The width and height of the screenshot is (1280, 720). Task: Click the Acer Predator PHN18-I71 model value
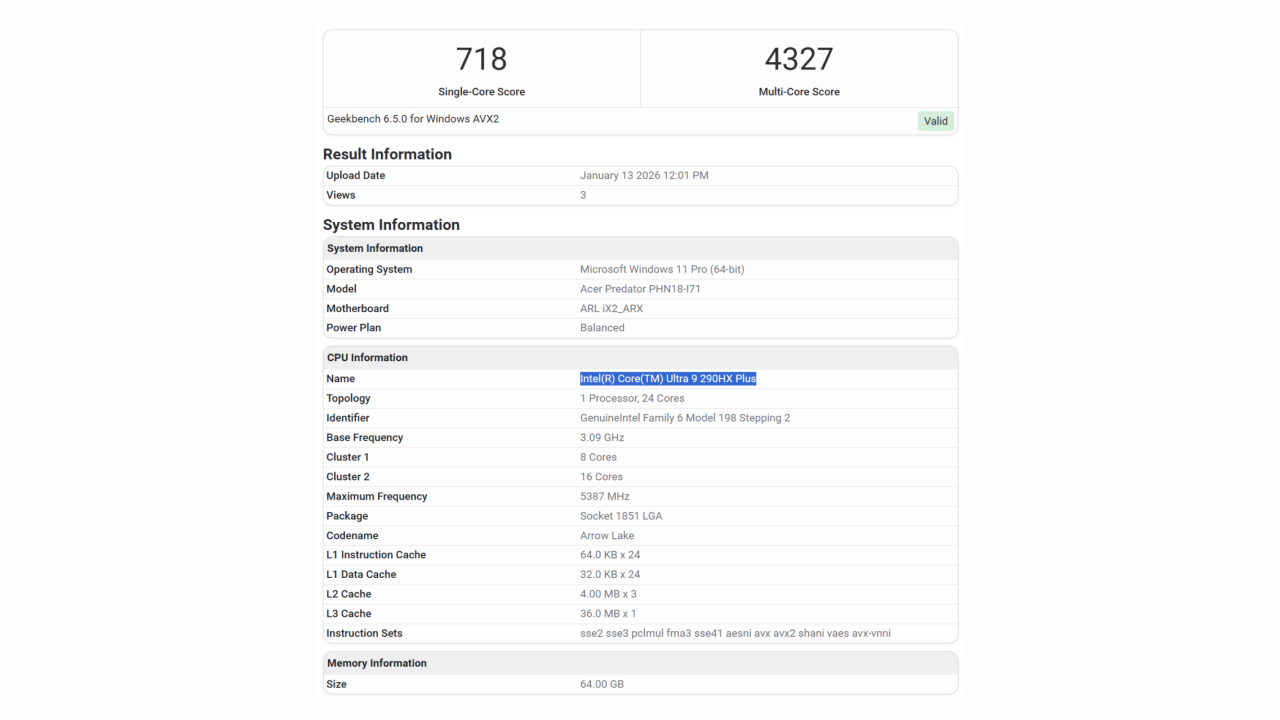(x=640, y=289)
